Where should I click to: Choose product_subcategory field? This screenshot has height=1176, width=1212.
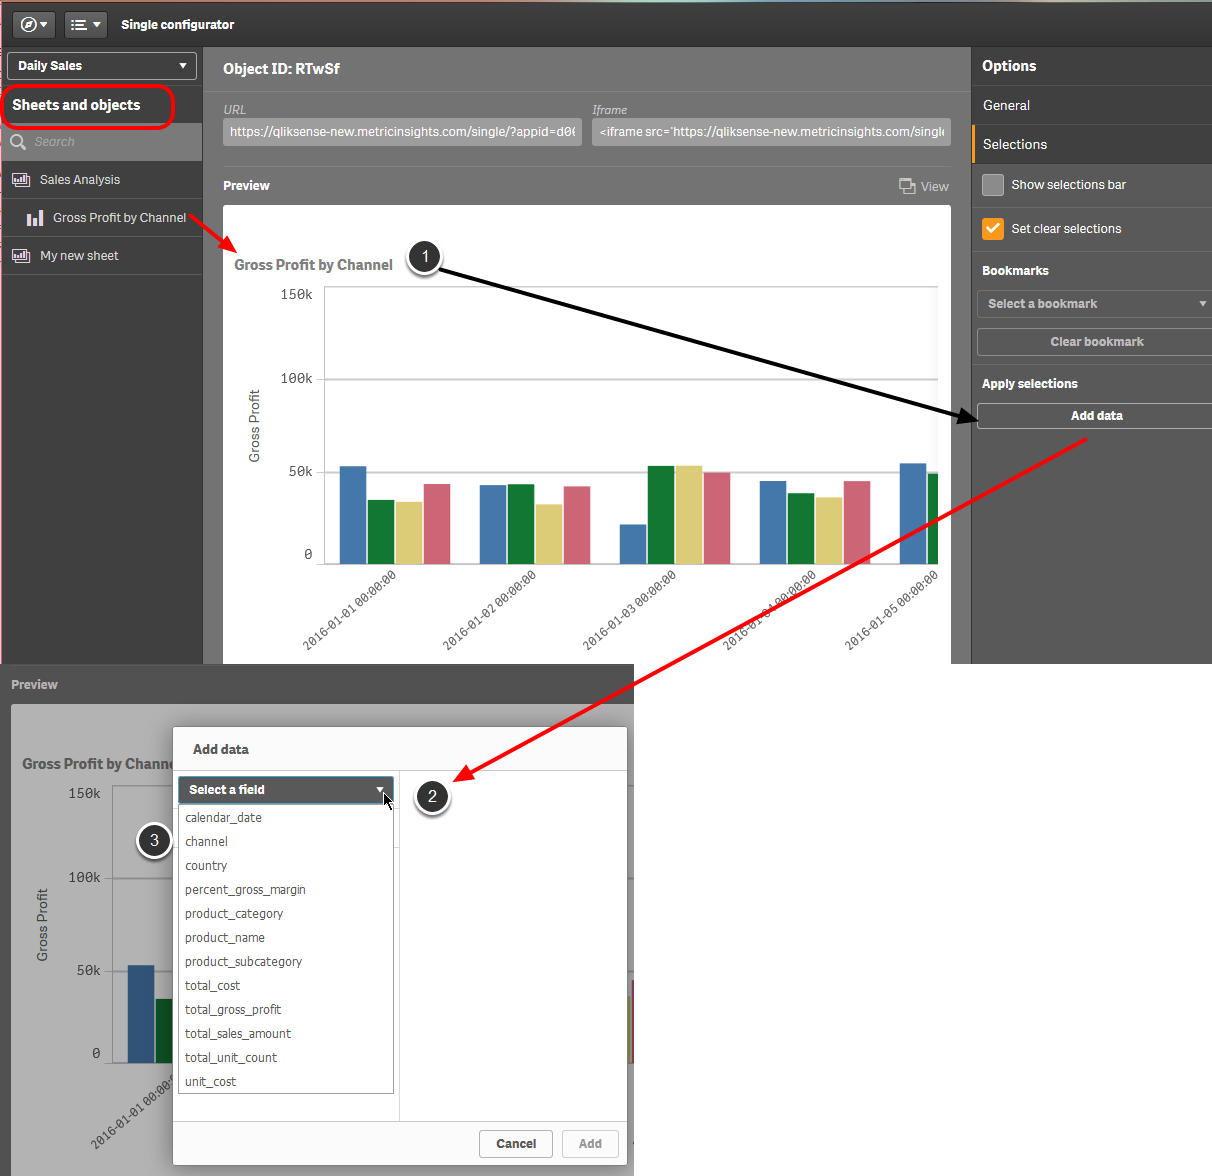click(286, 962)
